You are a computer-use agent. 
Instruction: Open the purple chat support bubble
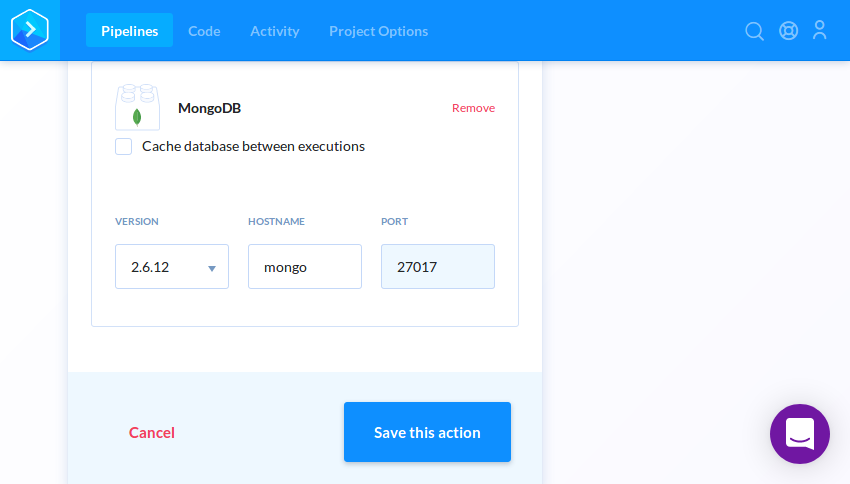tap(800, 434)
